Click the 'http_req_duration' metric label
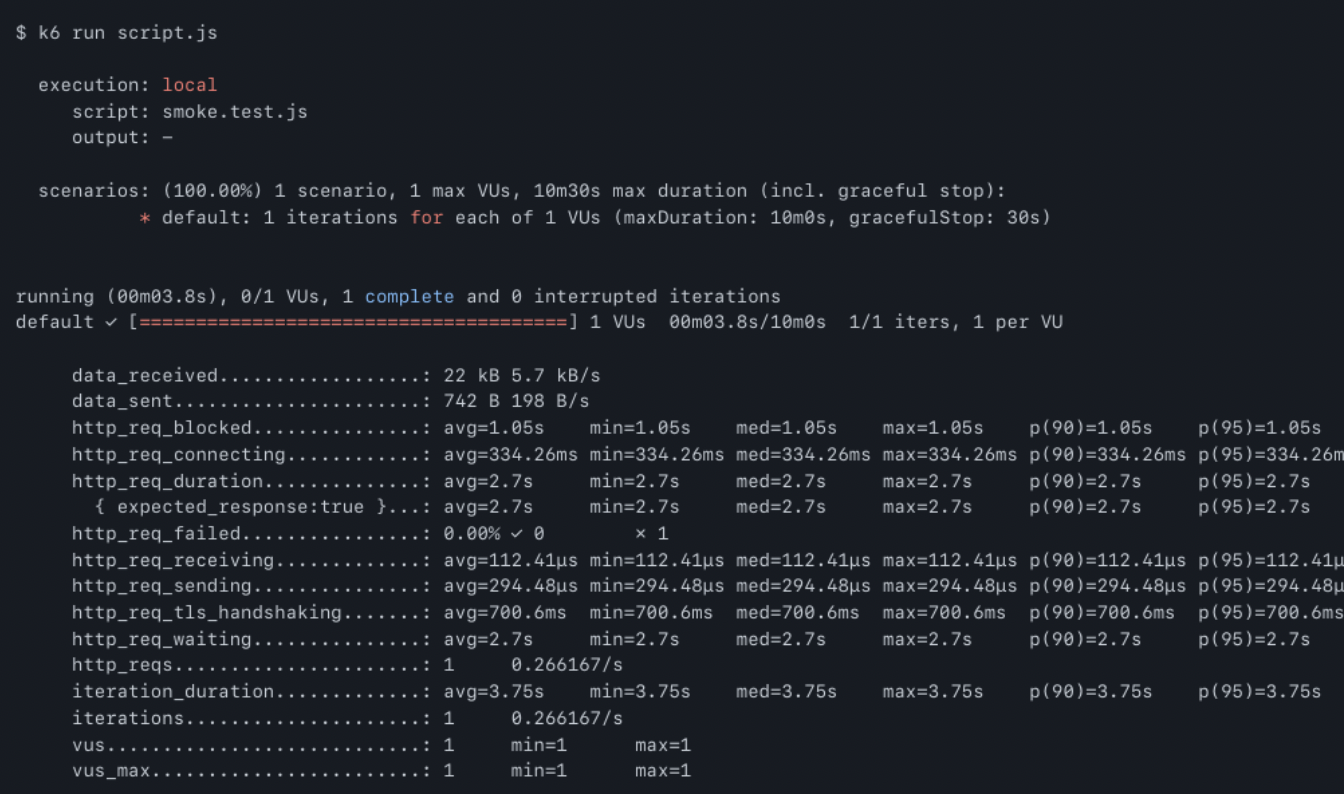The width and height of the screenshot is (1344, 794). tap(167, 481)
